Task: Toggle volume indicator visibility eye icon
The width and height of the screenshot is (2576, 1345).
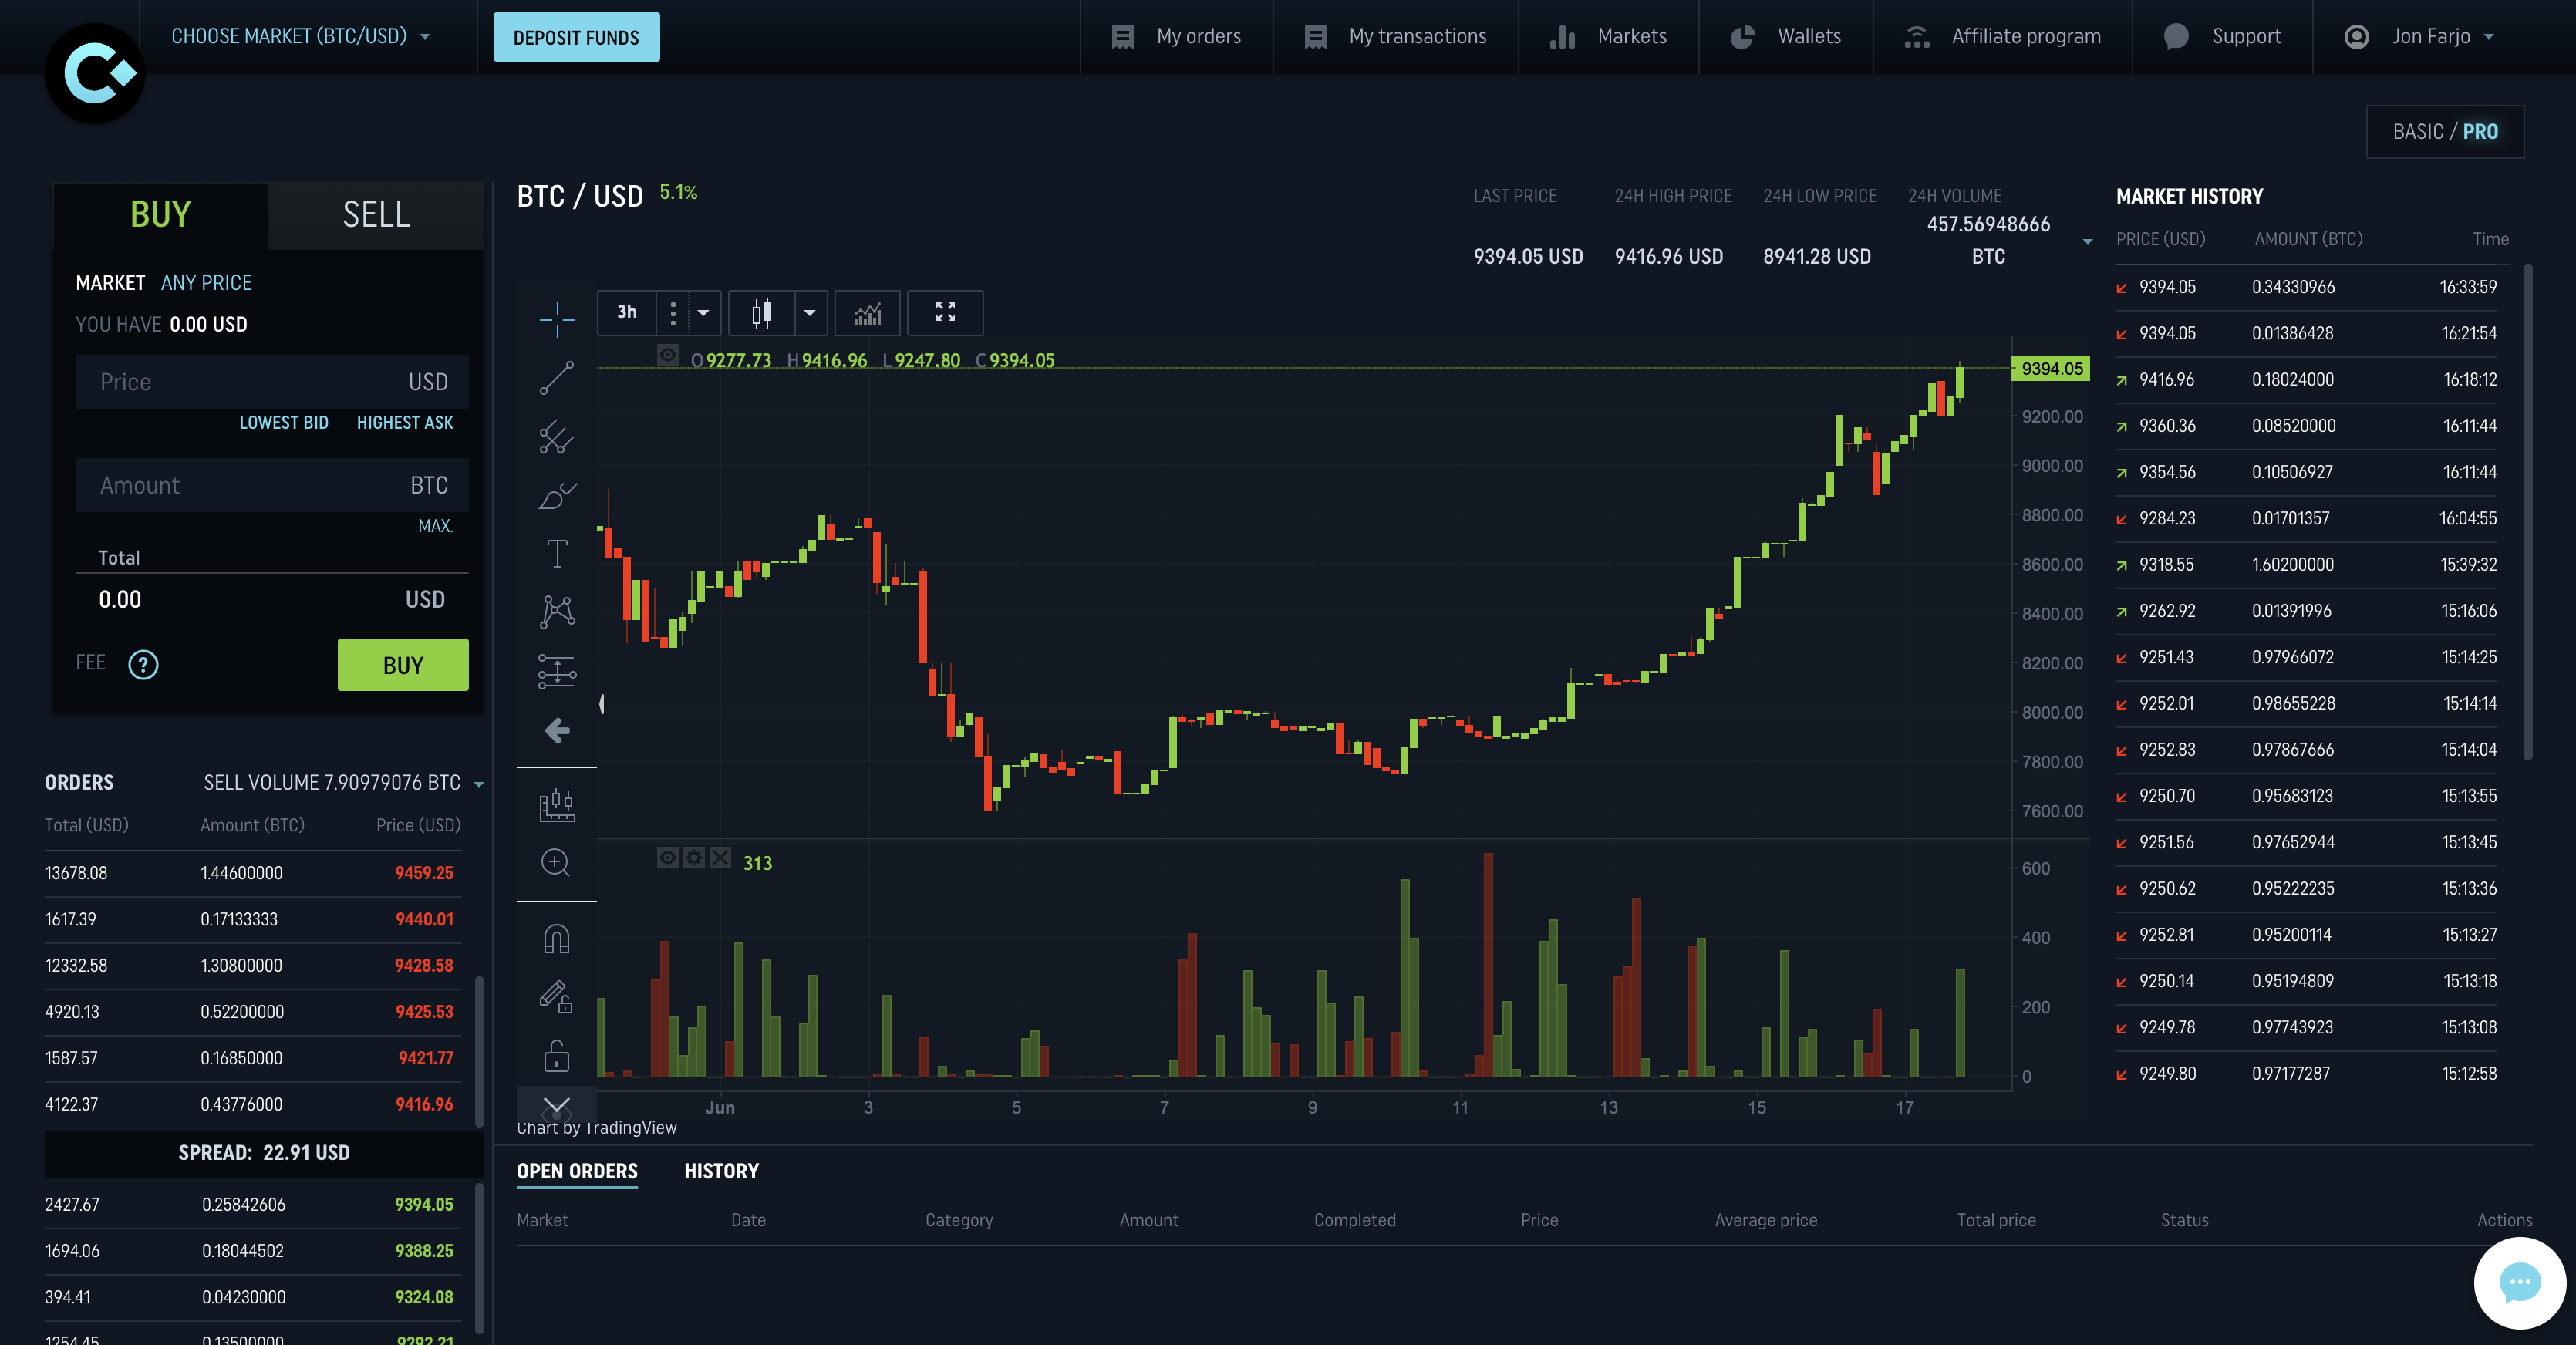Action: (667, 858)
